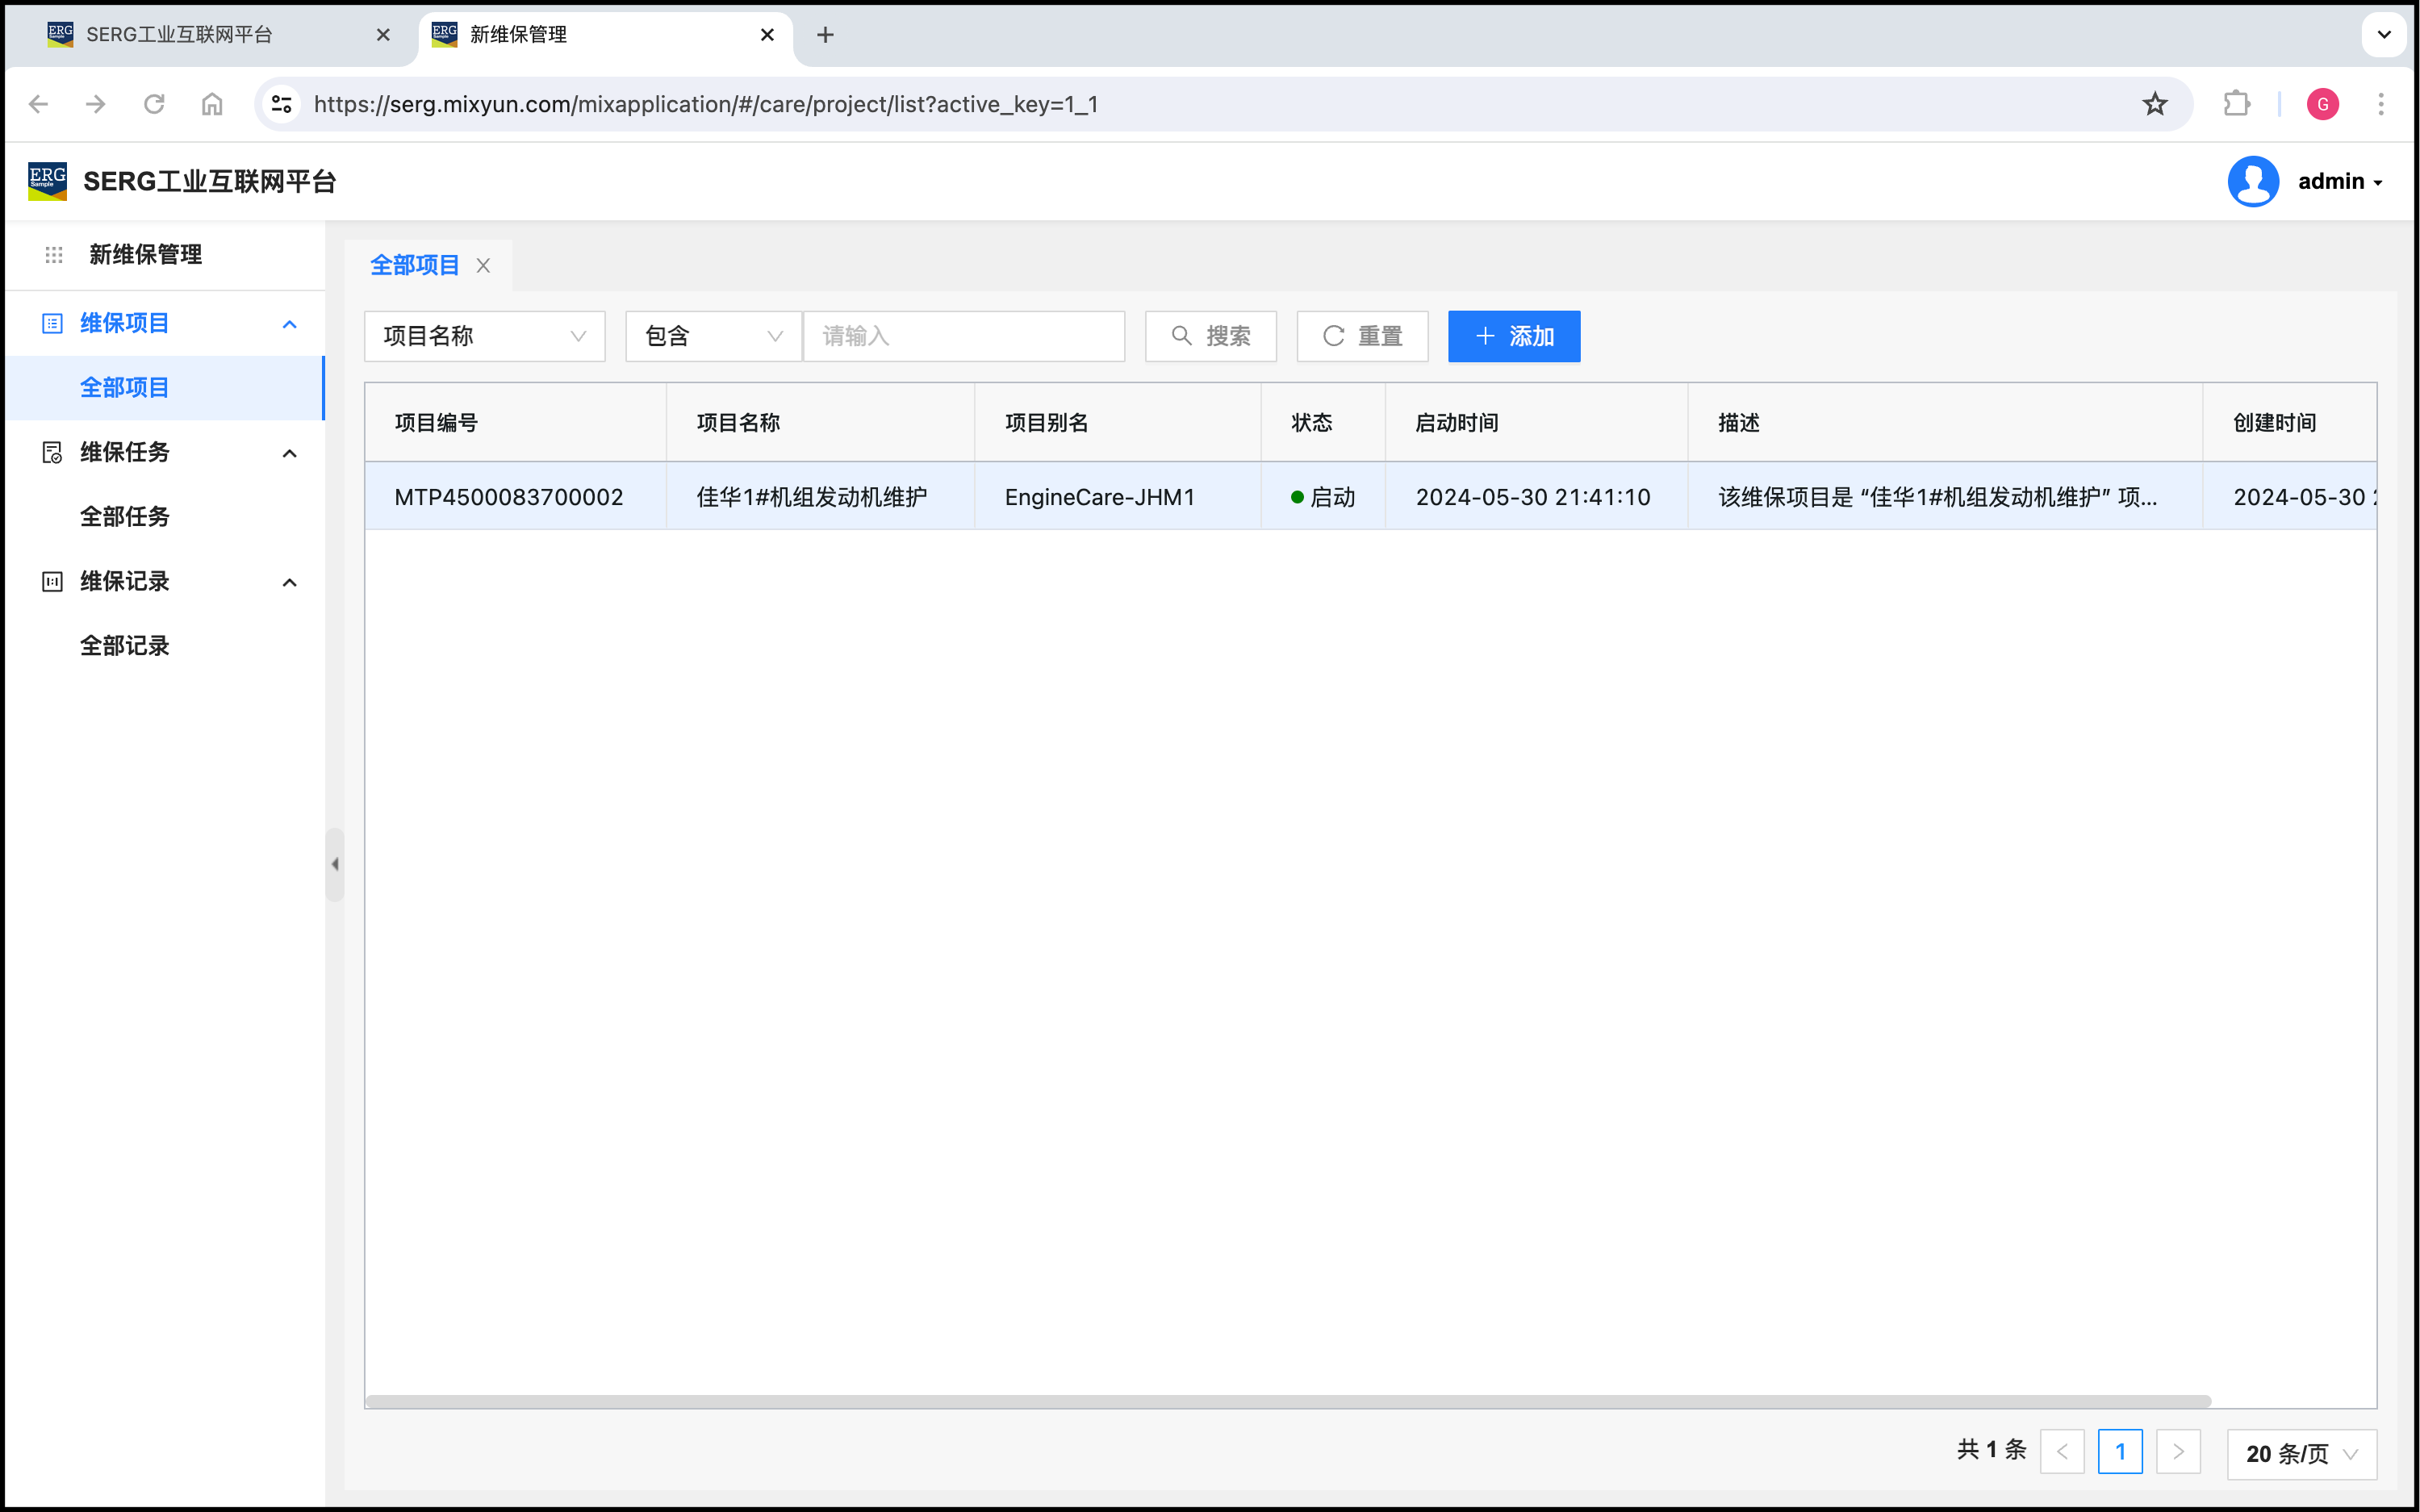This screenshot has height=1512, width=2420.
Task: Close the 全部项目 page tab
Action: [x=483, y=266]
